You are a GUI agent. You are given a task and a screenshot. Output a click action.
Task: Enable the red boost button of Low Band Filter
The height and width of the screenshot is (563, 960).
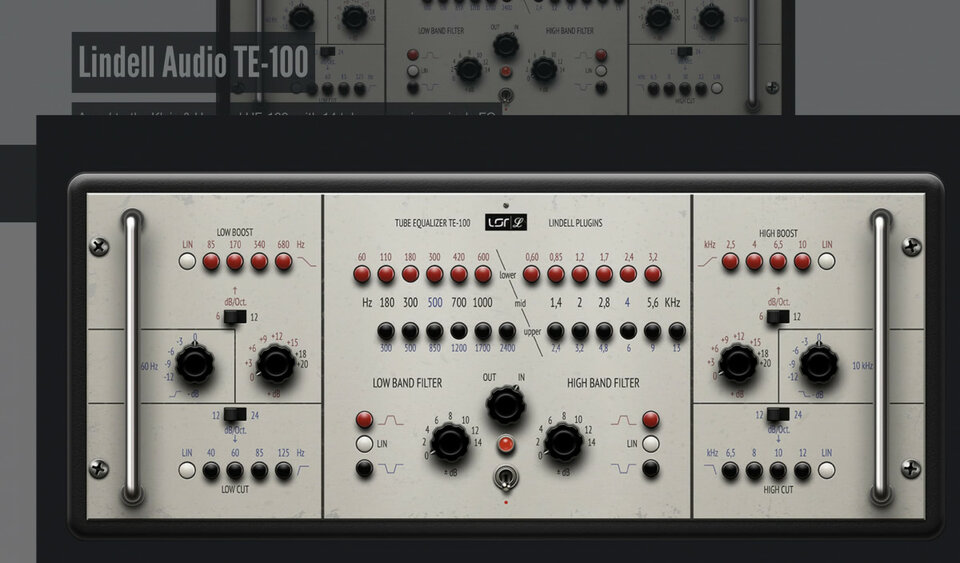[x=364, y=419]
